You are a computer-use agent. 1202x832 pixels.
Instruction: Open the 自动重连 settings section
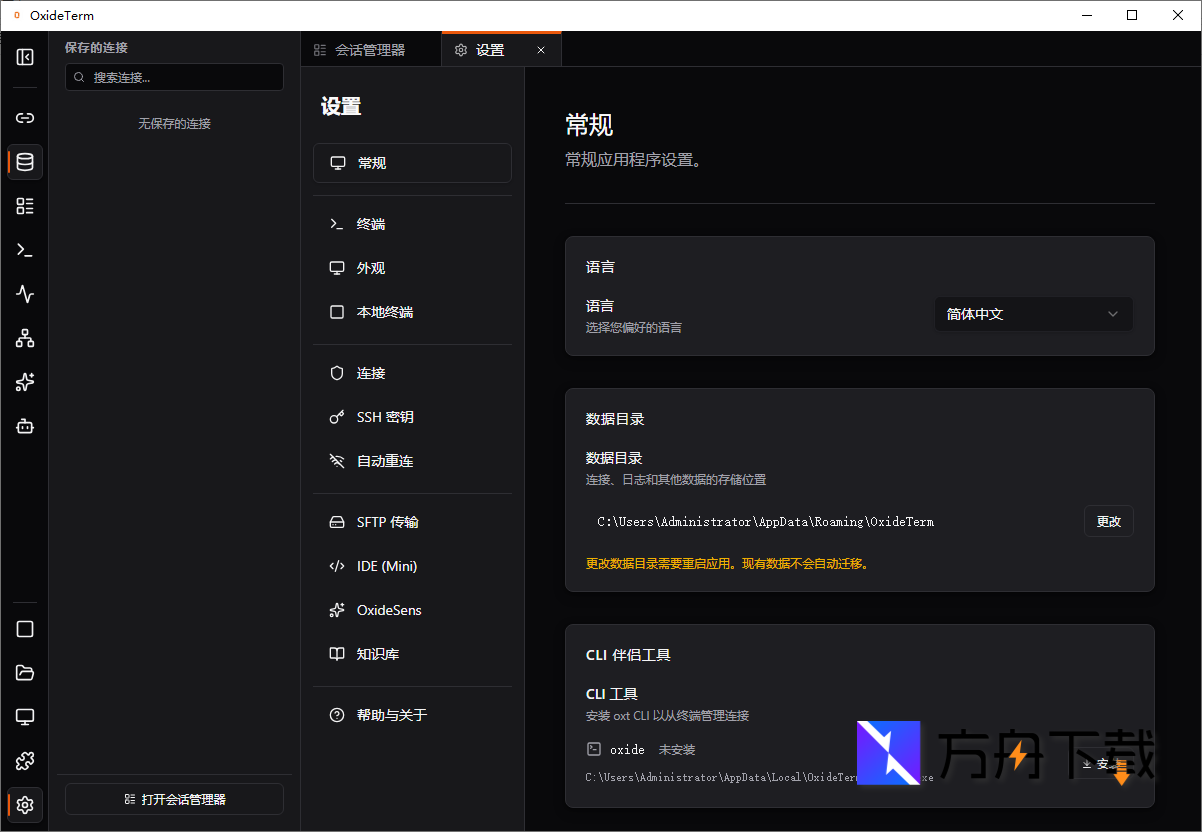point(387,460)
